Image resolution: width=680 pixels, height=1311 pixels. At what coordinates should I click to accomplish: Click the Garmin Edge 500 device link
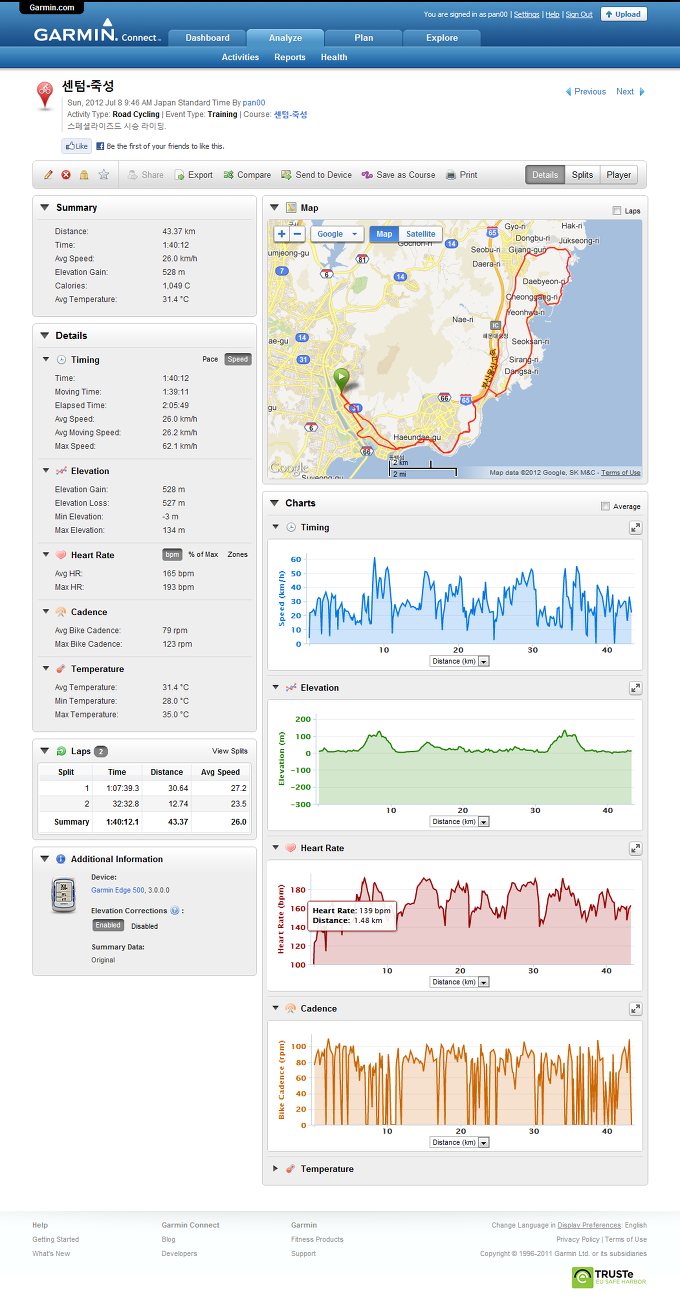[x=118, y=889]
